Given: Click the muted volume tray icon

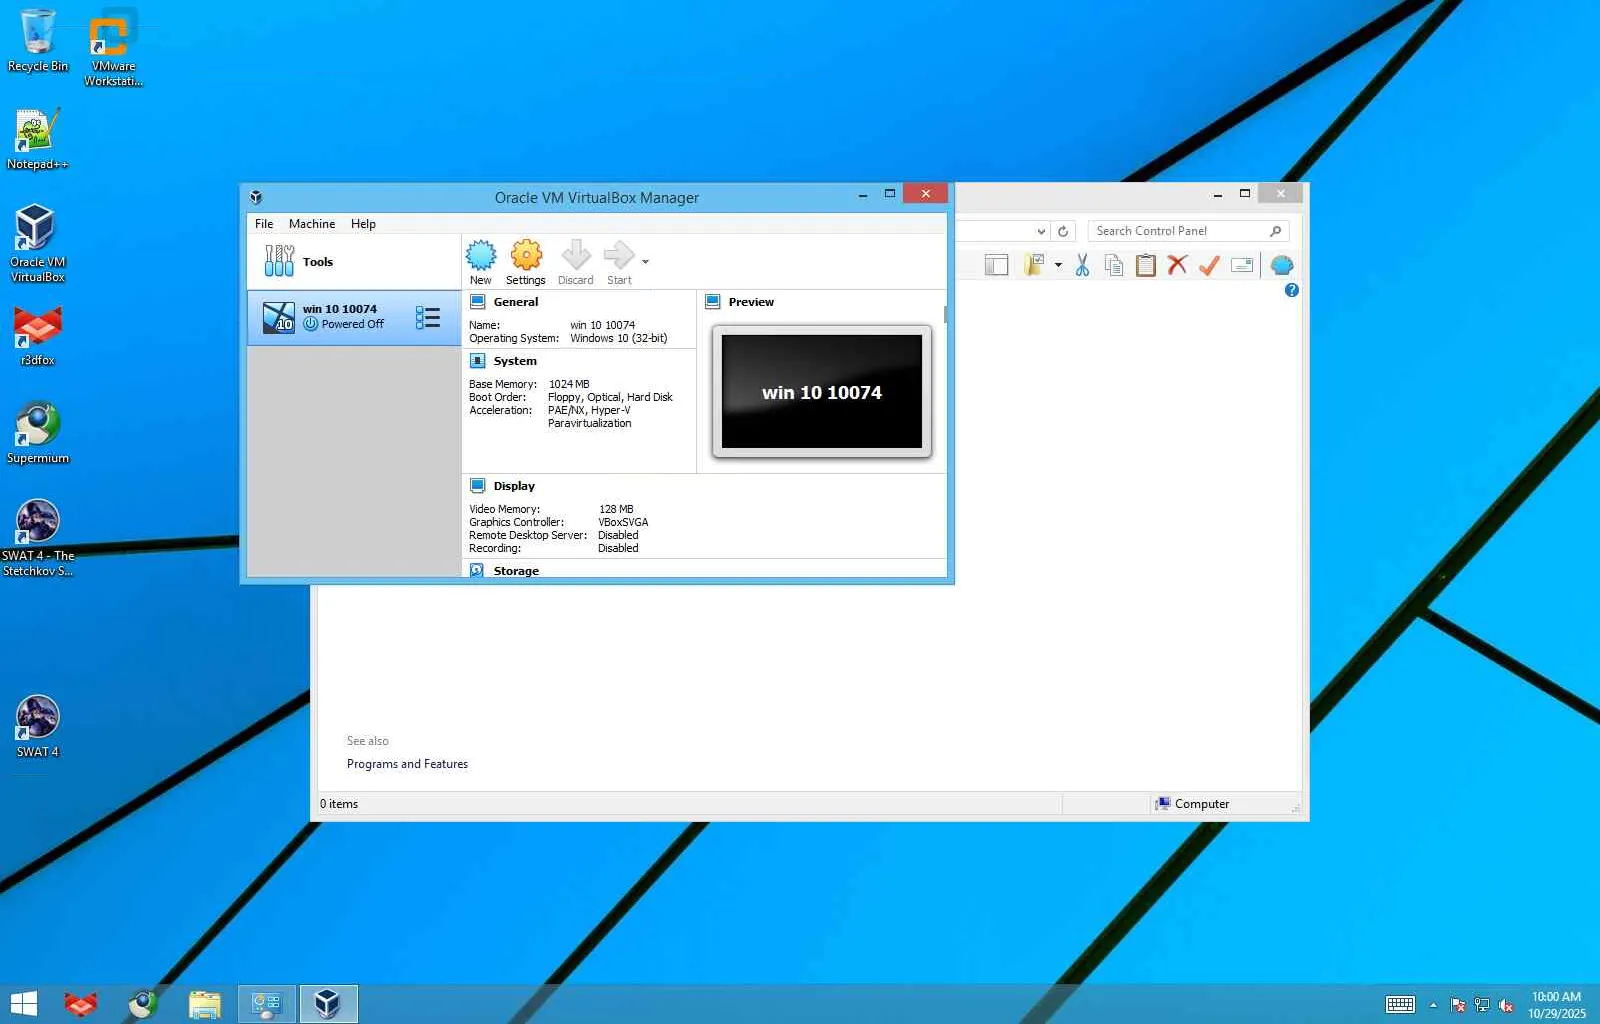Looking at the screenshot, I should pos(1506,1005).
